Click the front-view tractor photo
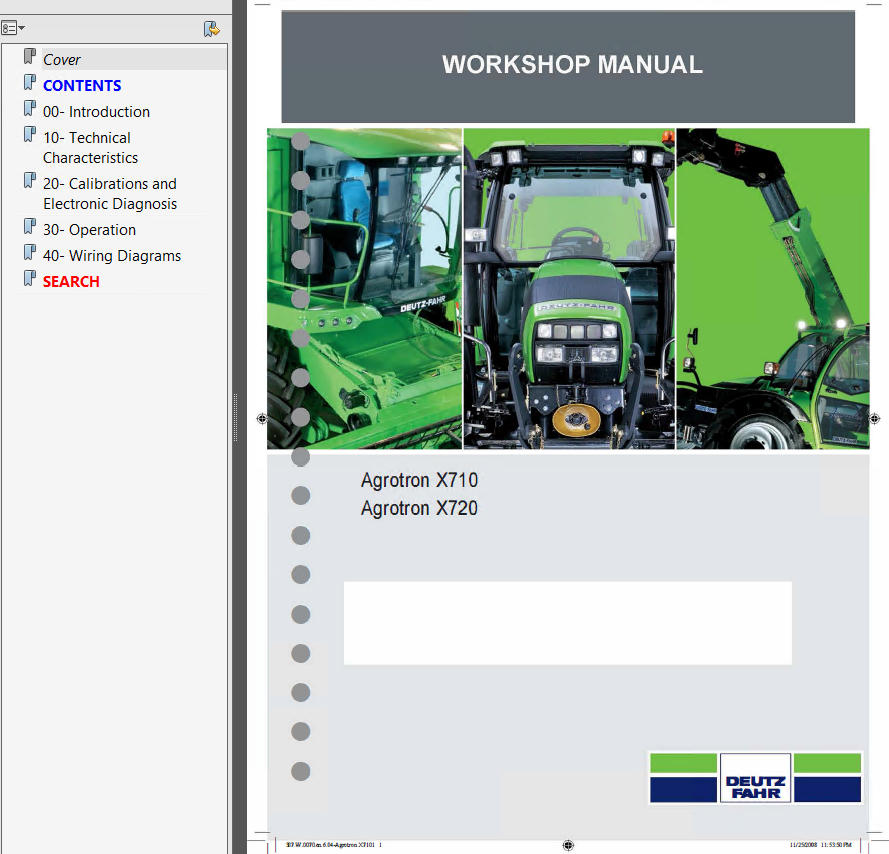This screenshot has height=854, width=889. click(569, 289)
